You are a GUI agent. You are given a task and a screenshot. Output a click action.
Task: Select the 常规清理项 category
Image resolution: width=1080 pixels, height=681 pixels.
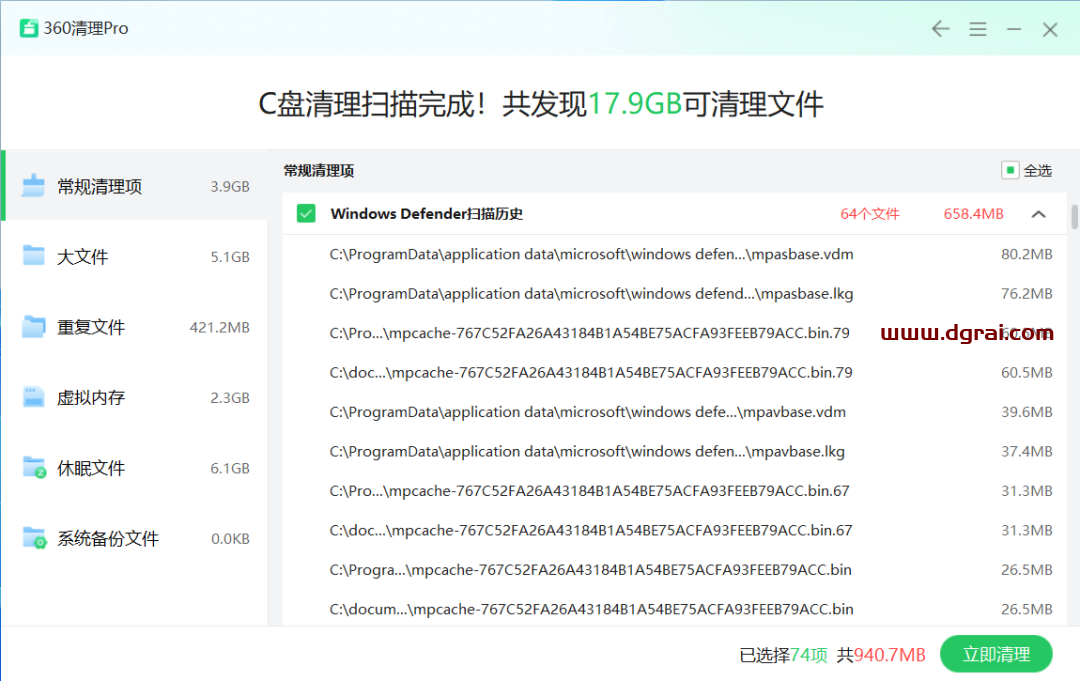click(135, 186)
